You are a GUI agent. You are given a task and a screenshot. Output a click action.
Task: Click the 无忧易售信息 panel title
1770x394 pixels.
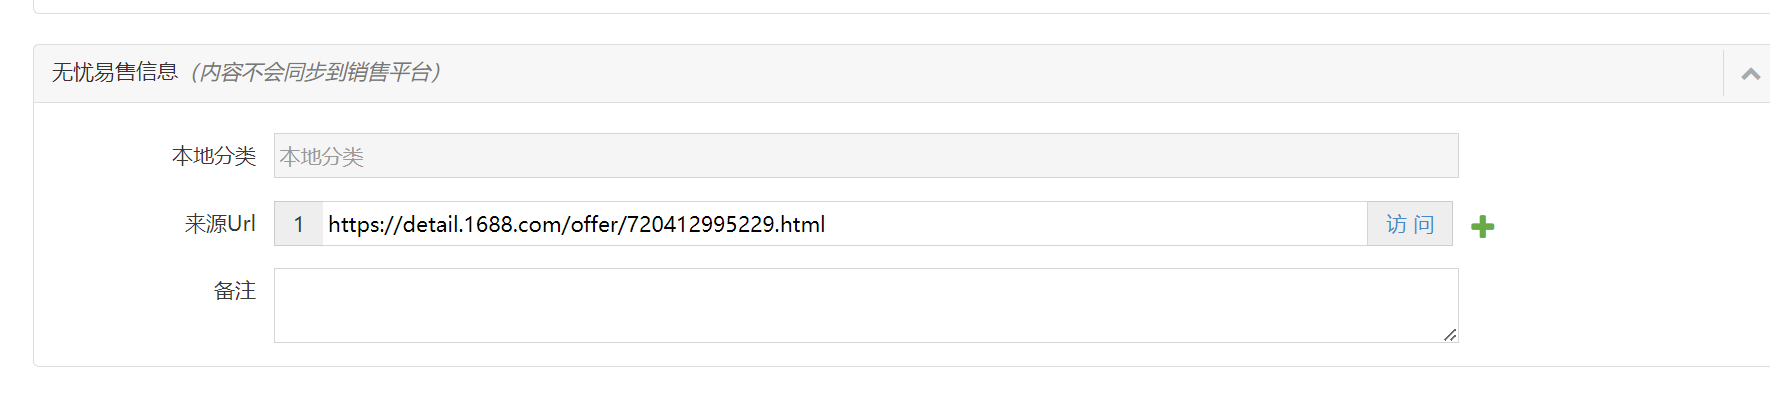[115, 72]
